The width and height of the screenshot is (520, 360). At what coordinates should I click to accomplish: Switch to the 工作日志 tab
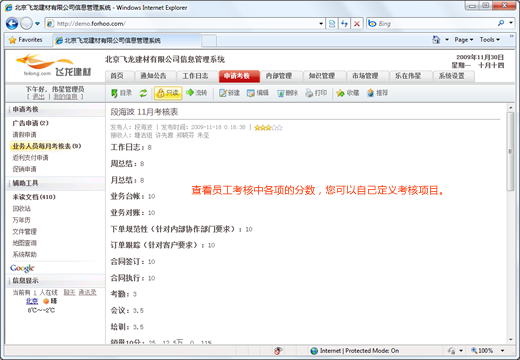[197, 76]
